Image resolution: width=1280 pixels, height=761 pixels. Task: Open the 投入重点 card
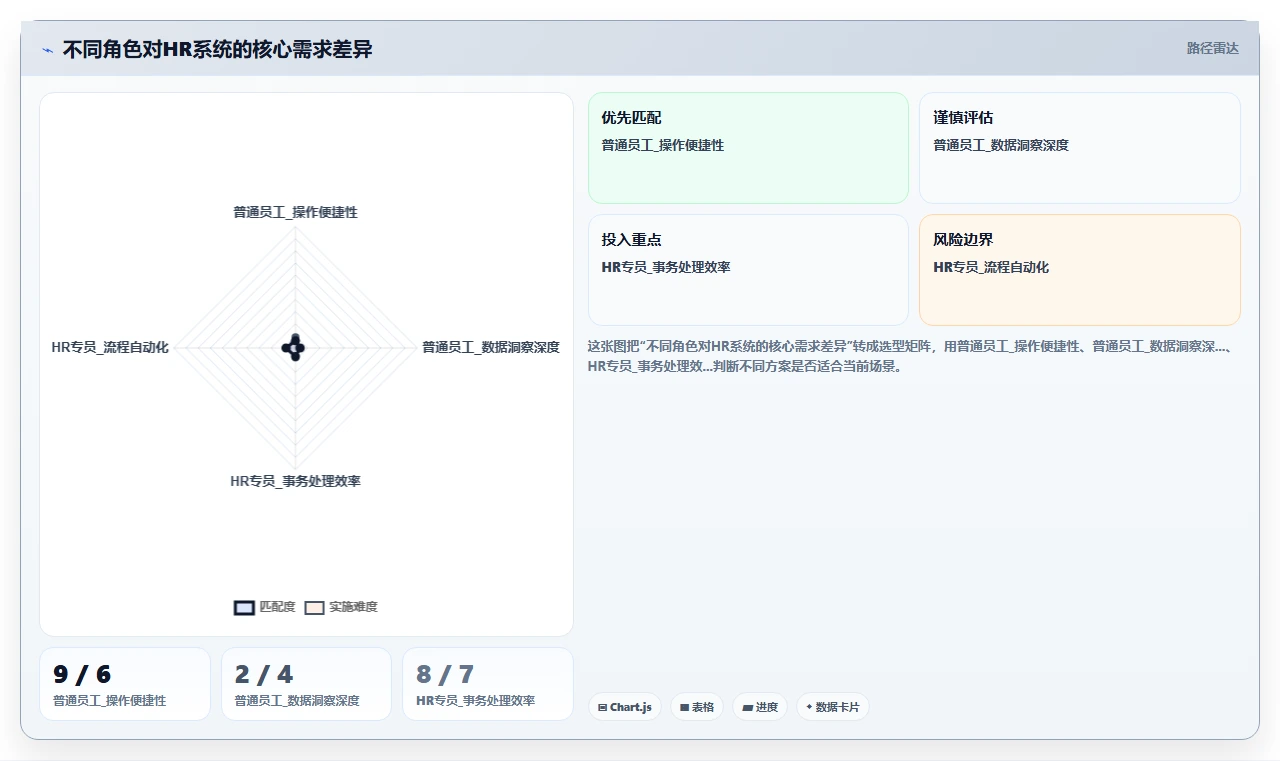(748, 270)
